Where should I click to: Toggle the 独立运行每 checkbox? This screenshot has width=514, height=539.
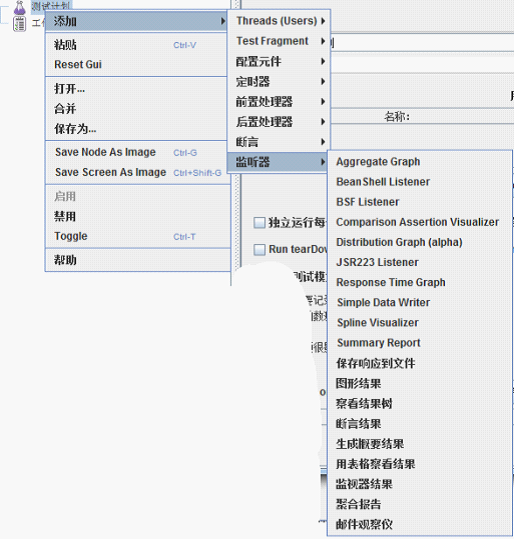coord(259,223)
